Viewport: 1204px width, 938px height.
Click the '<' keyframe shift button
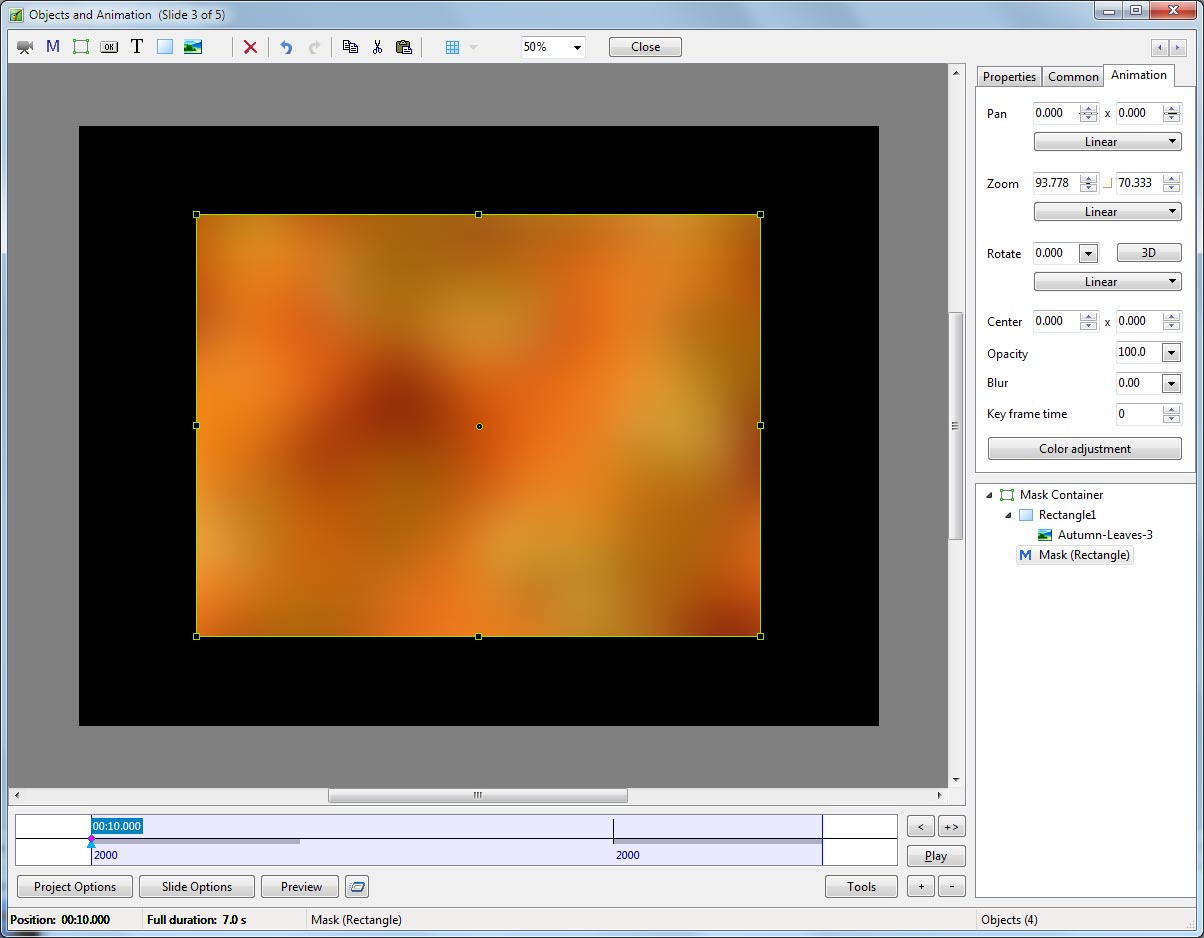coord(921,827)
